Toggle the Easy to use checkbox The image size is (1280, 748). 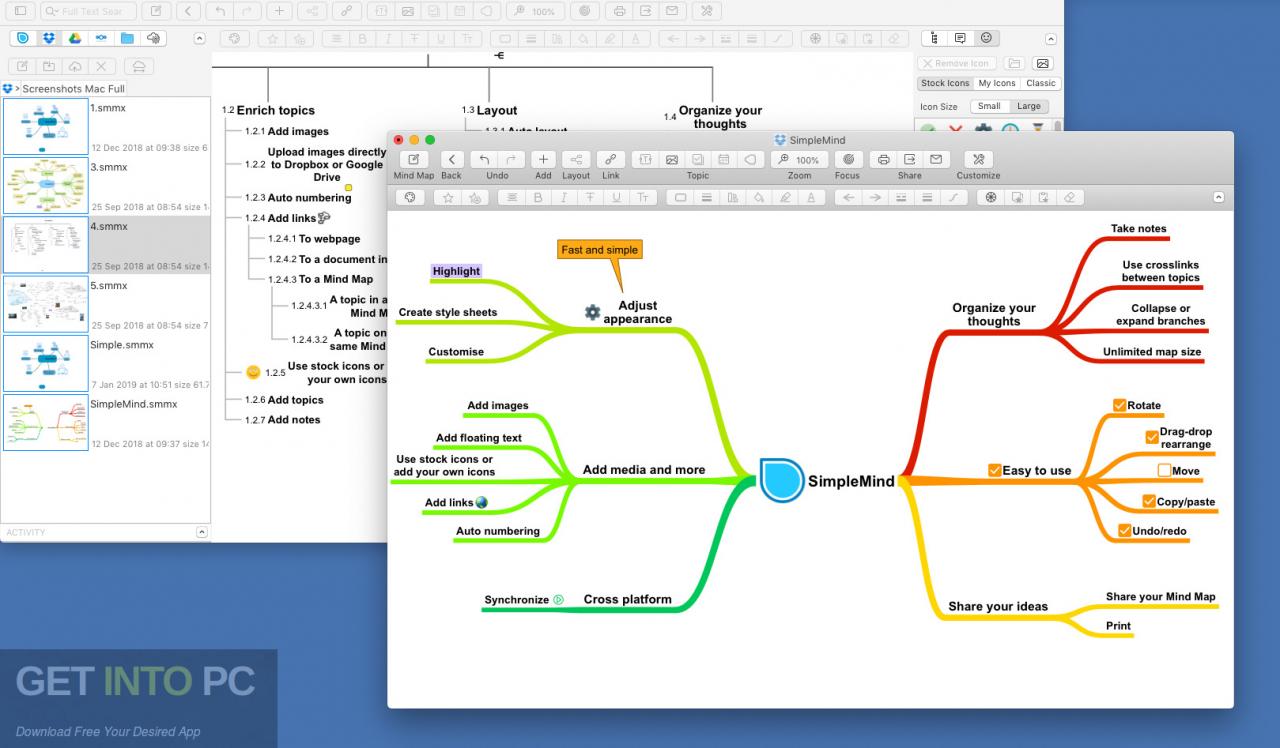994,470
